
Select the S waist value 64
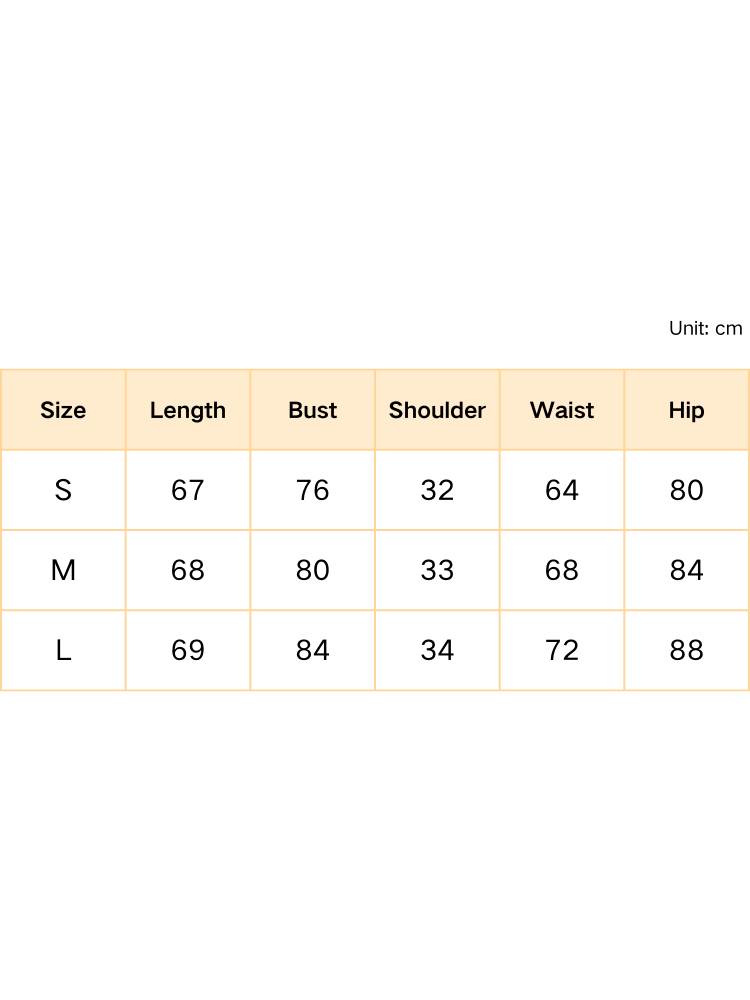[x=562, y=490]
